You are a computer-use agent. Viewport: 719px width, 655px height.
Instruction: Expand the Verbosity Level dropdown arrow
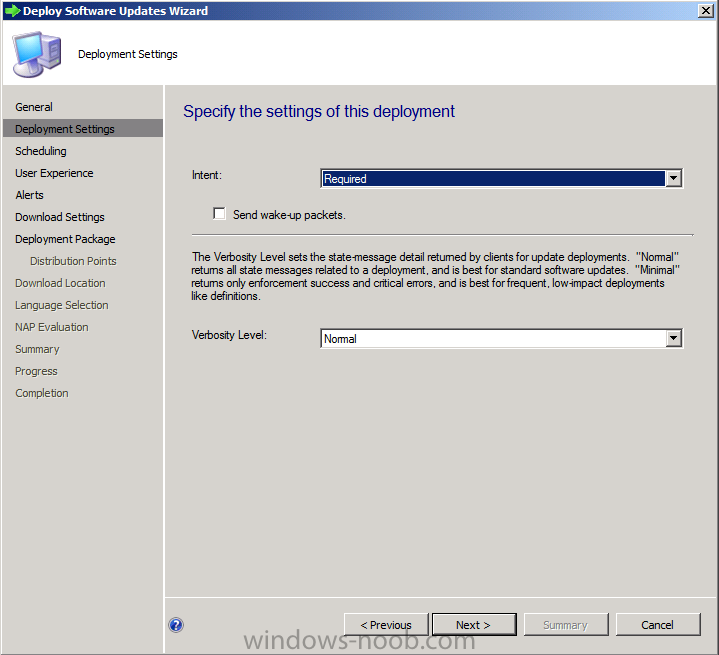pos(673,339)
